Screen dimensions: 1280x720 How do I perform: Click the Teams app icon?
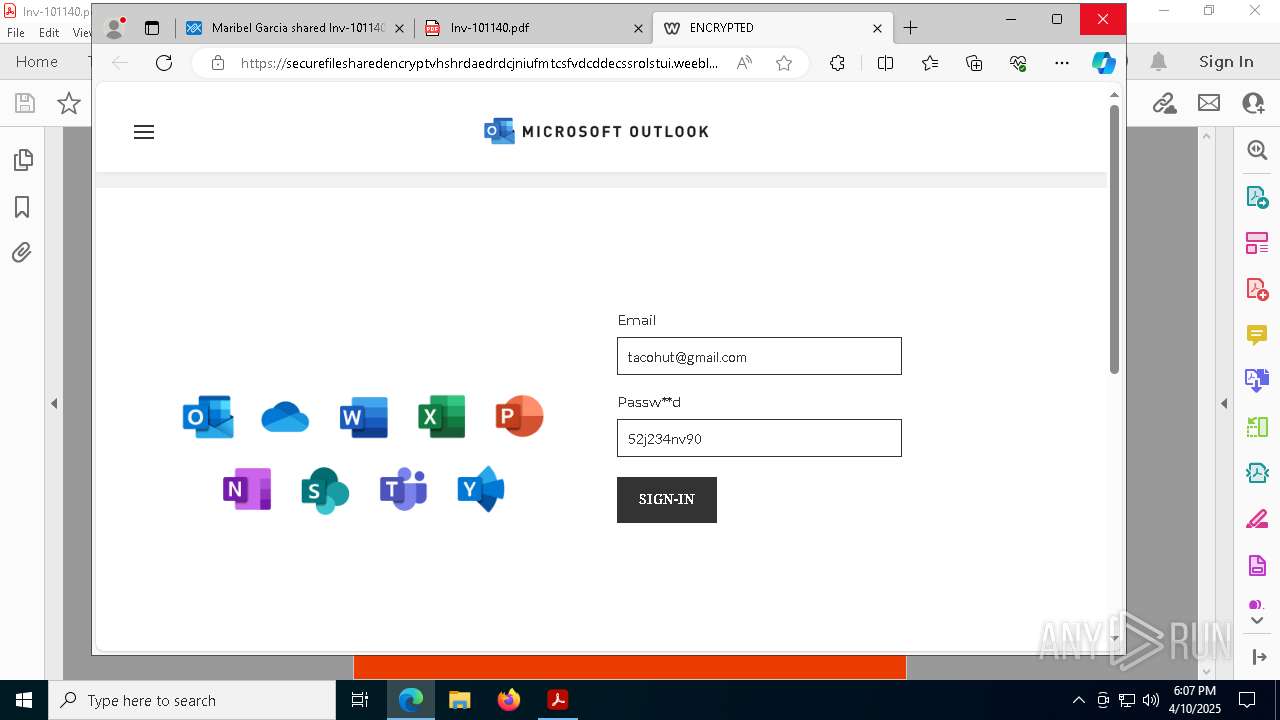pyautogui.click(x=403, y=489)
